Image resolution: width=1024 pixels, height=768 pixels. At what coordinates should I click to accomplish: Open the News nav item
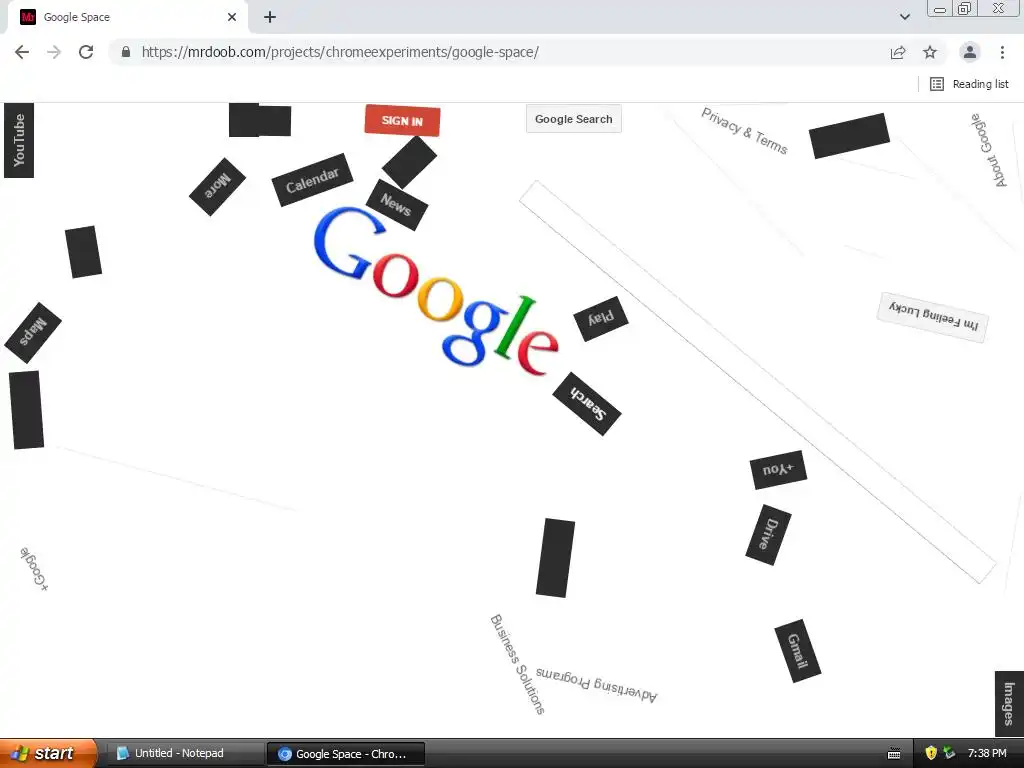click(x=396, y=204)
